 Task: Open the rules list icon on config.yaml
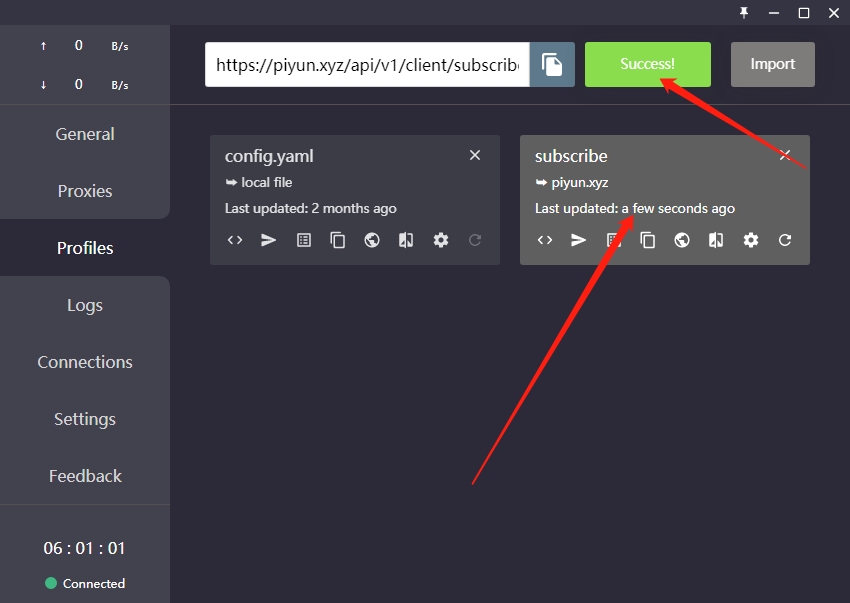304,240
